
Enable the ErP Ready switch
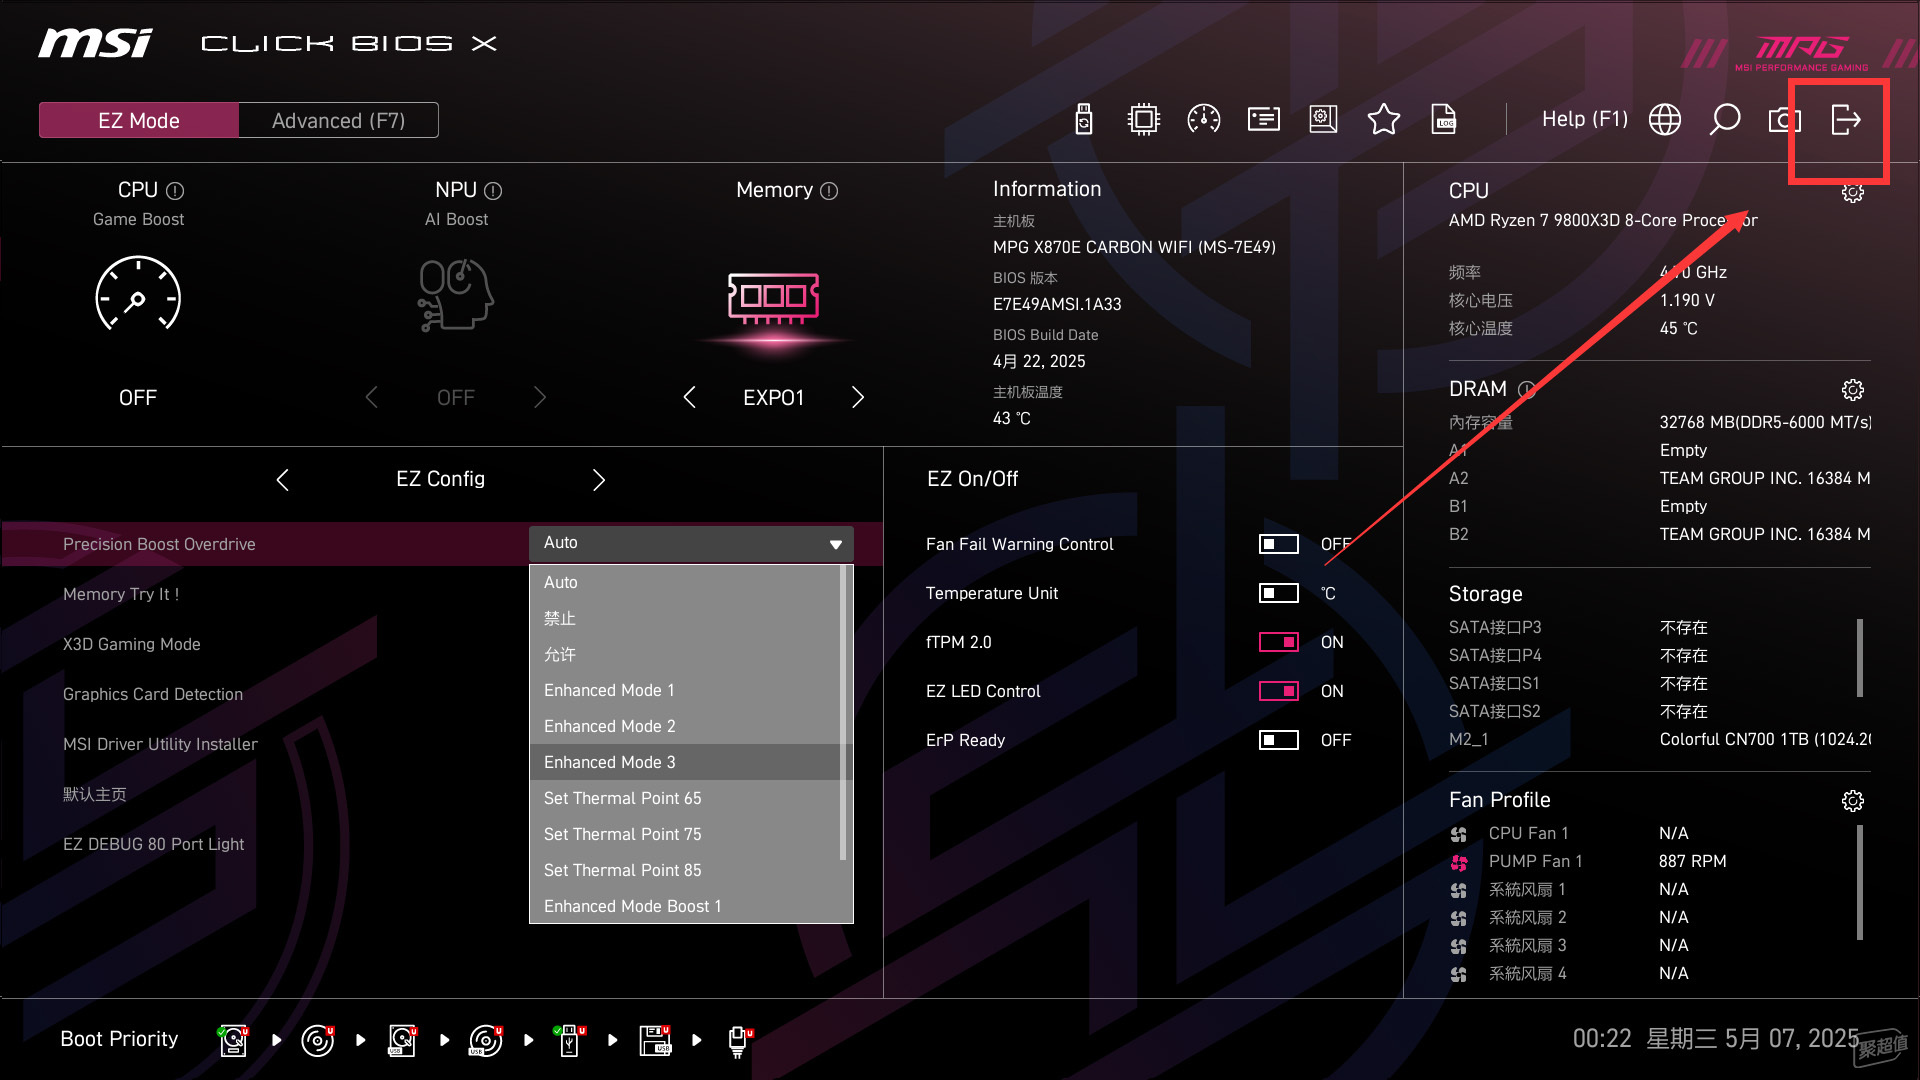[x=1278, y=740]
